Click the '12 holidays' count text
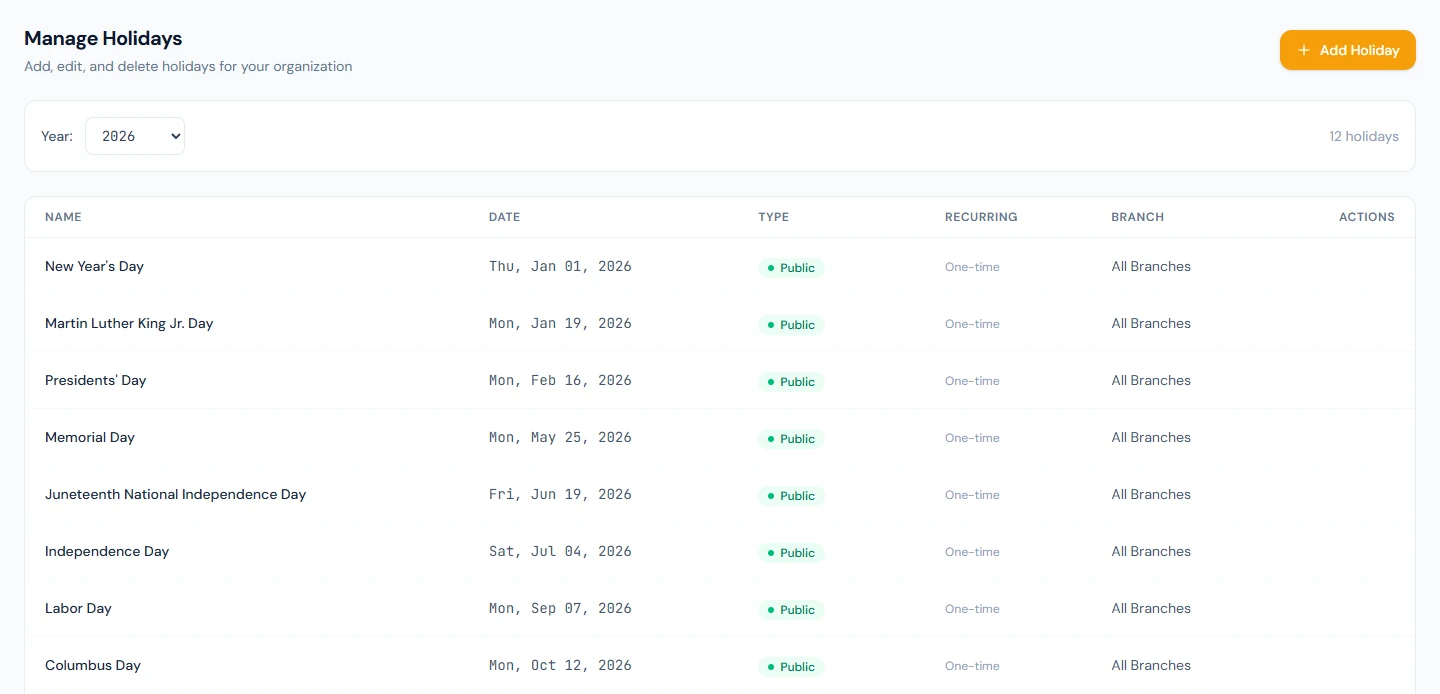The width and height of the screenshot is (1440, 694). [1364, 136]
